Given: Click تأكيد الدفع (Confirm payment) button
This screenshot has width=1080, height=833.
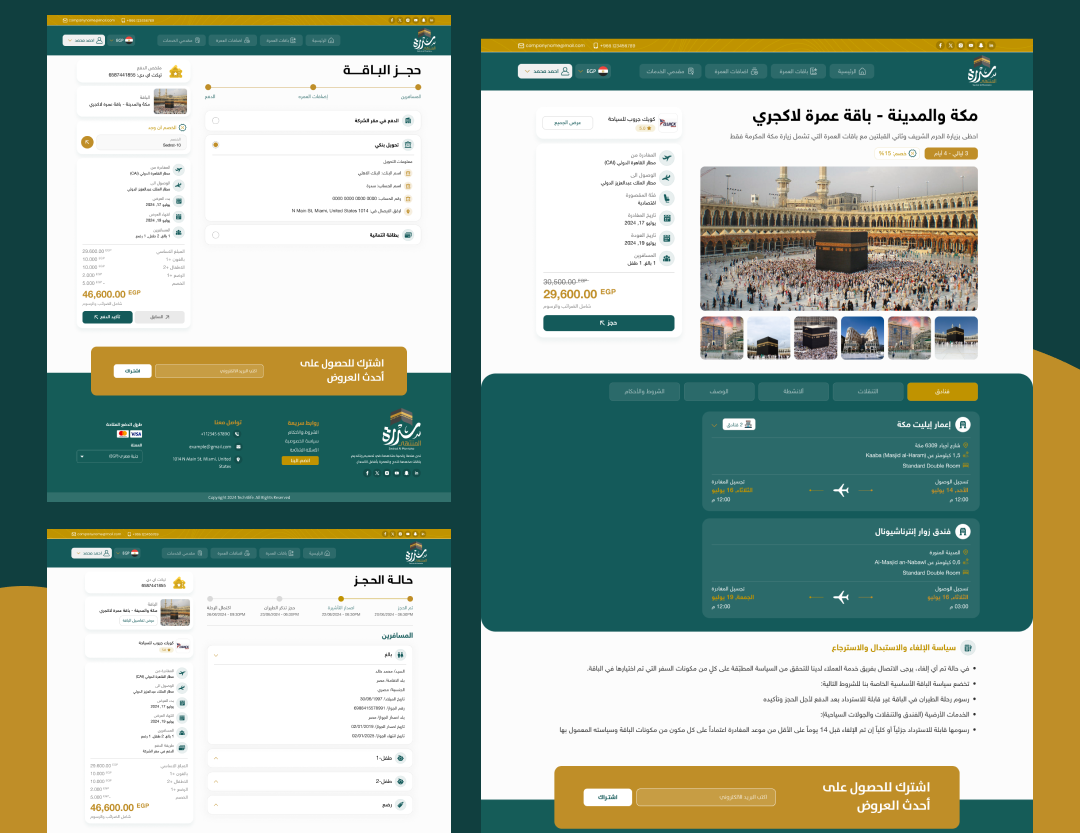Looking at the screenshot, I should 107,317.
